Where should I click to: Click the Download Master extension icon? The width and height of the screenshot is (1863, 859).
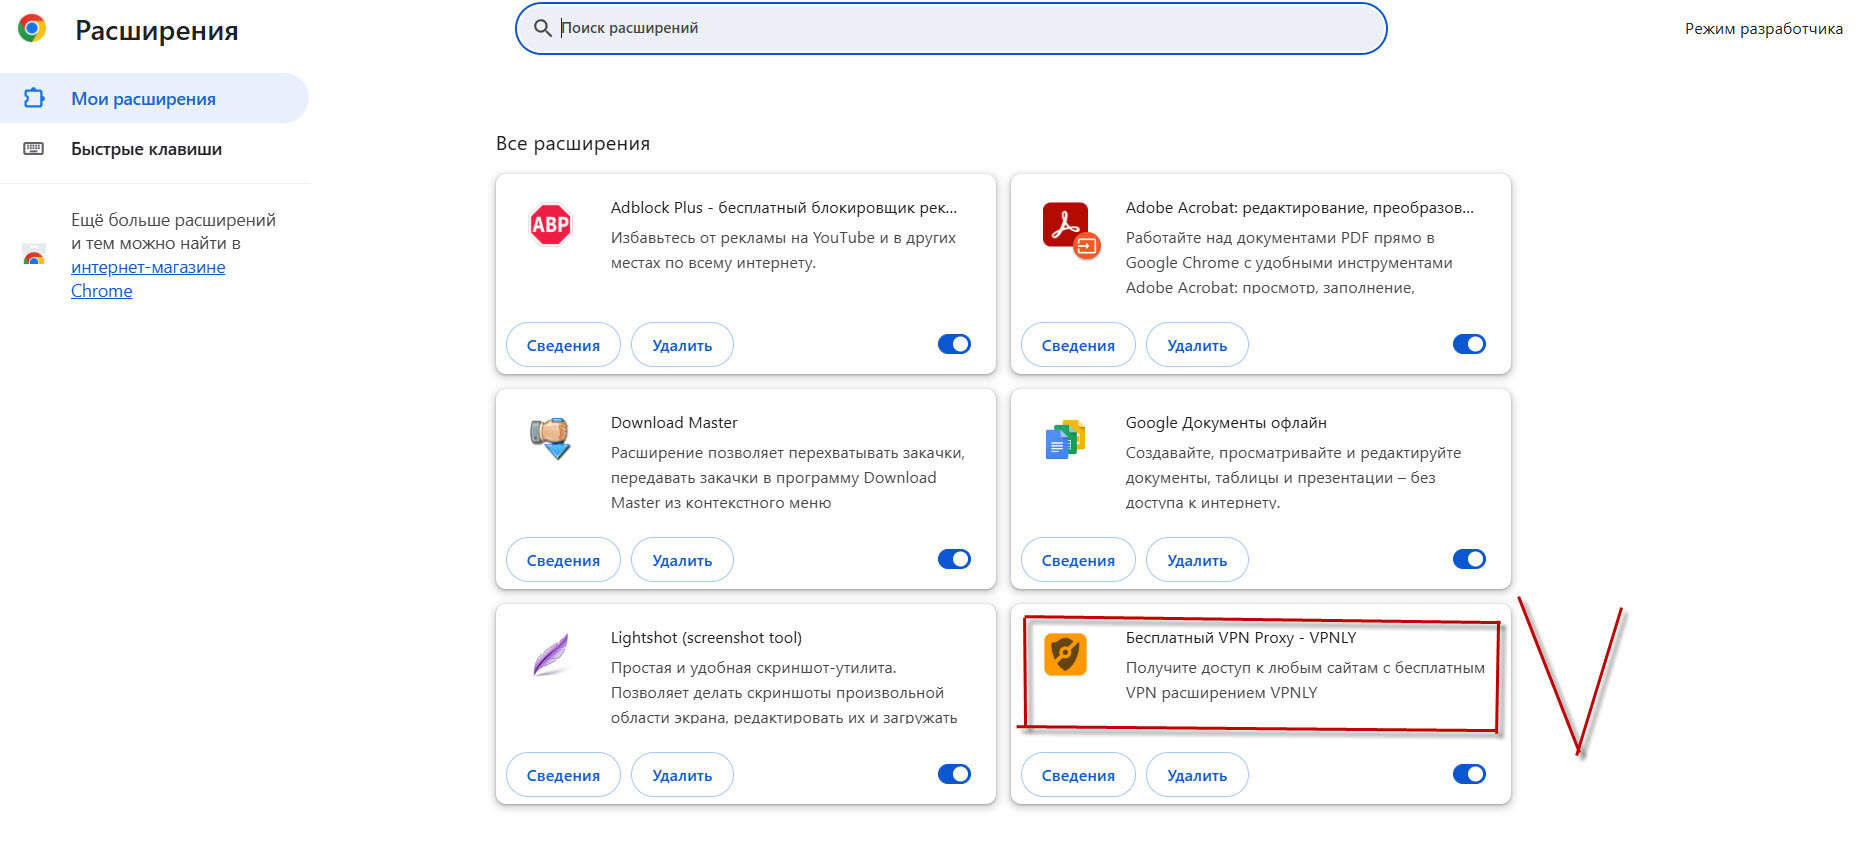click(x=550, y=438)
